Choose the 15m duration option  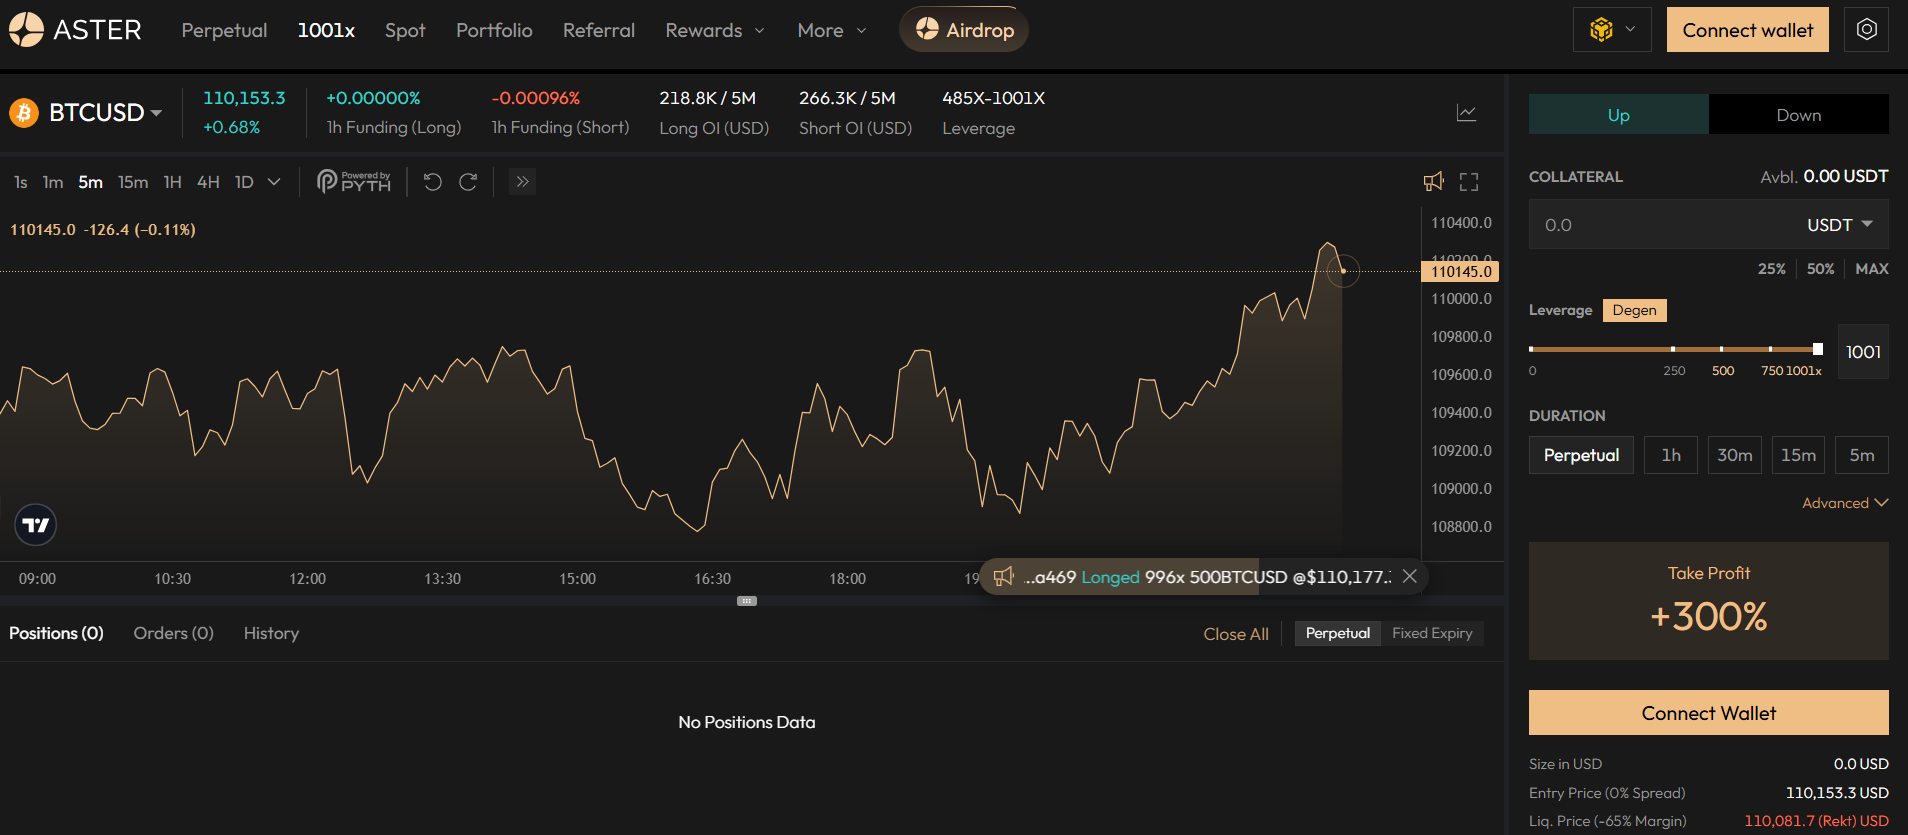click(x=1797, y=455)
